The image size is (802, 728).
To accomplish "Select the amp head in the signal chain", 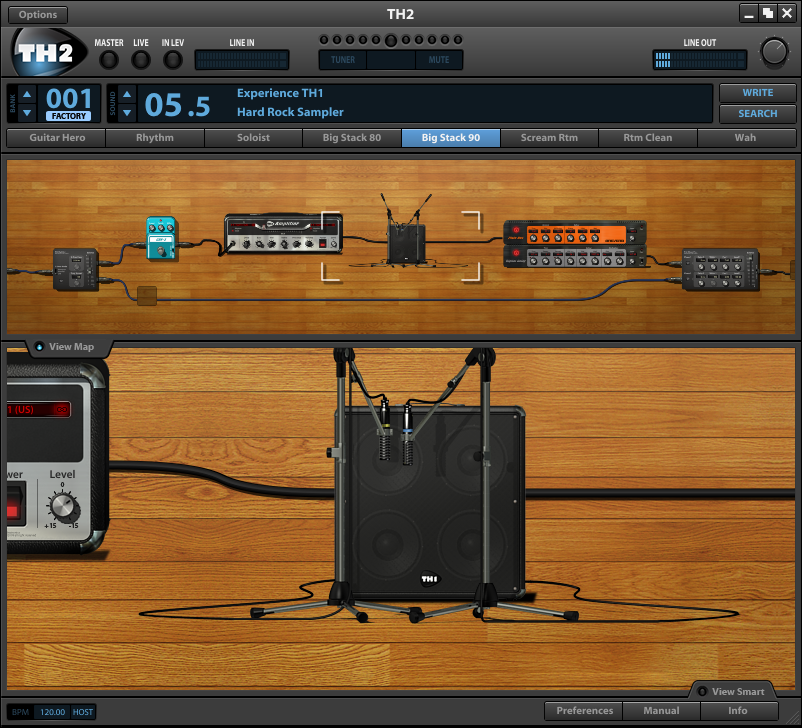I will point(283,233).
